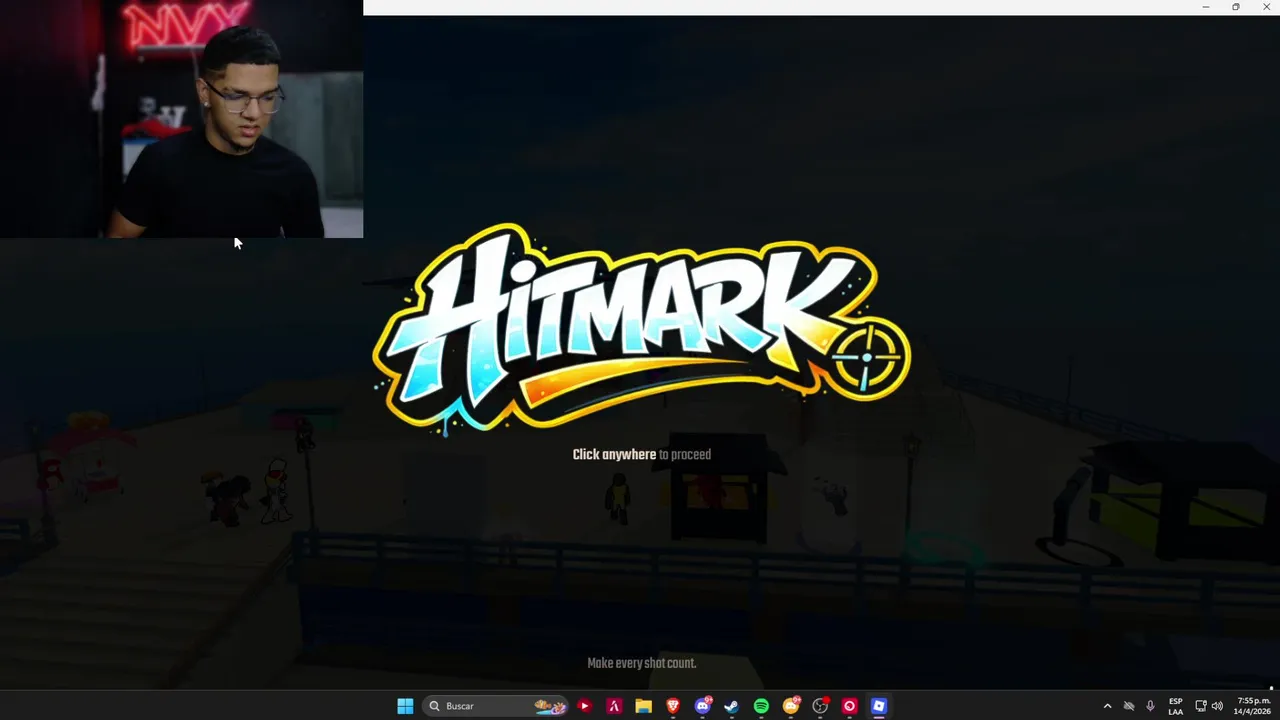Click the Hitmark logo
Viewport: 1280px width, 720px height.
click(x=641, y=329)
